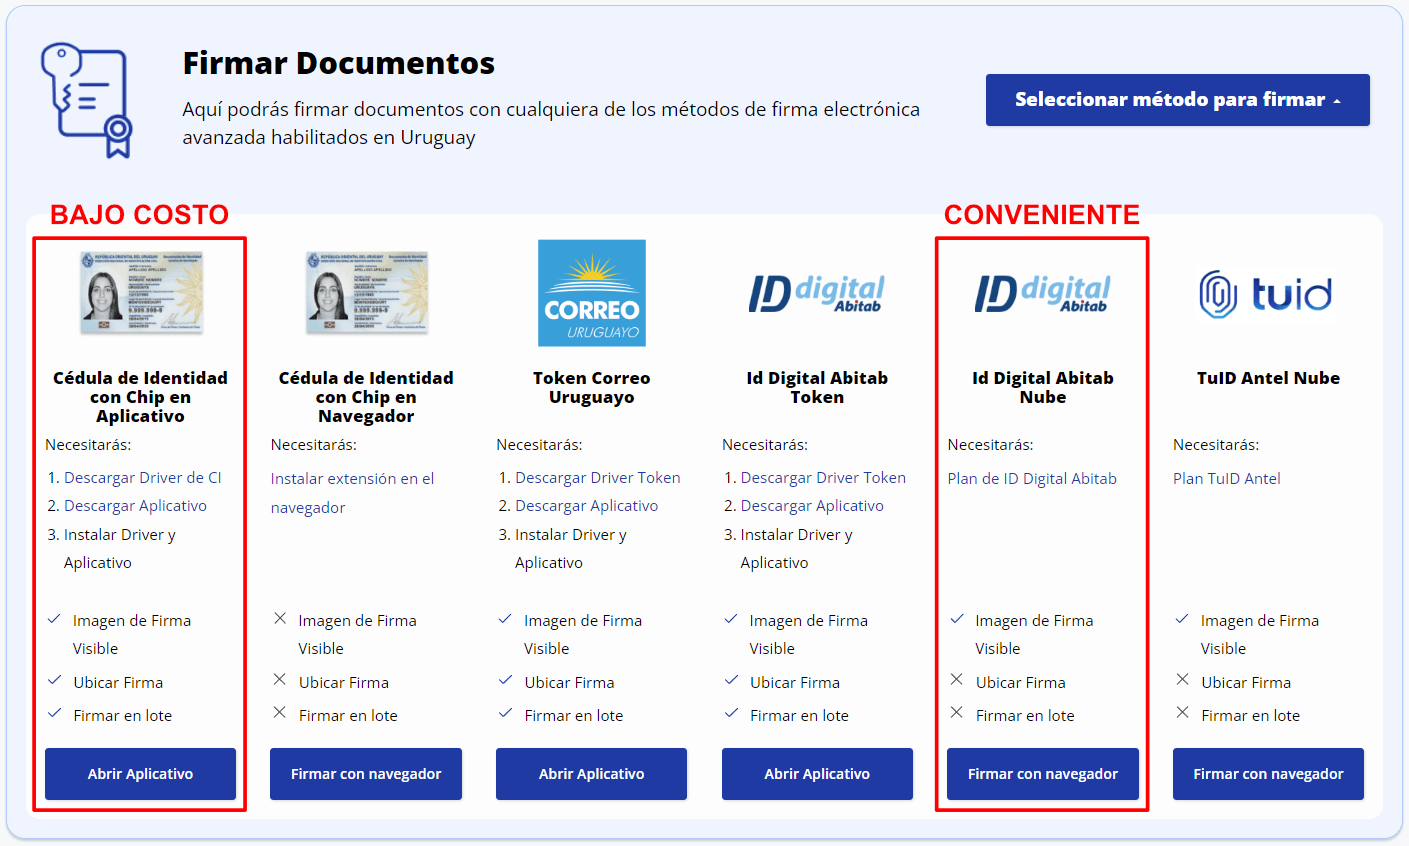Click Abrir Aplicativo under Token Correo Uruguayo
The height and width of the screenshot is (846, 1409).
[592, 774]
